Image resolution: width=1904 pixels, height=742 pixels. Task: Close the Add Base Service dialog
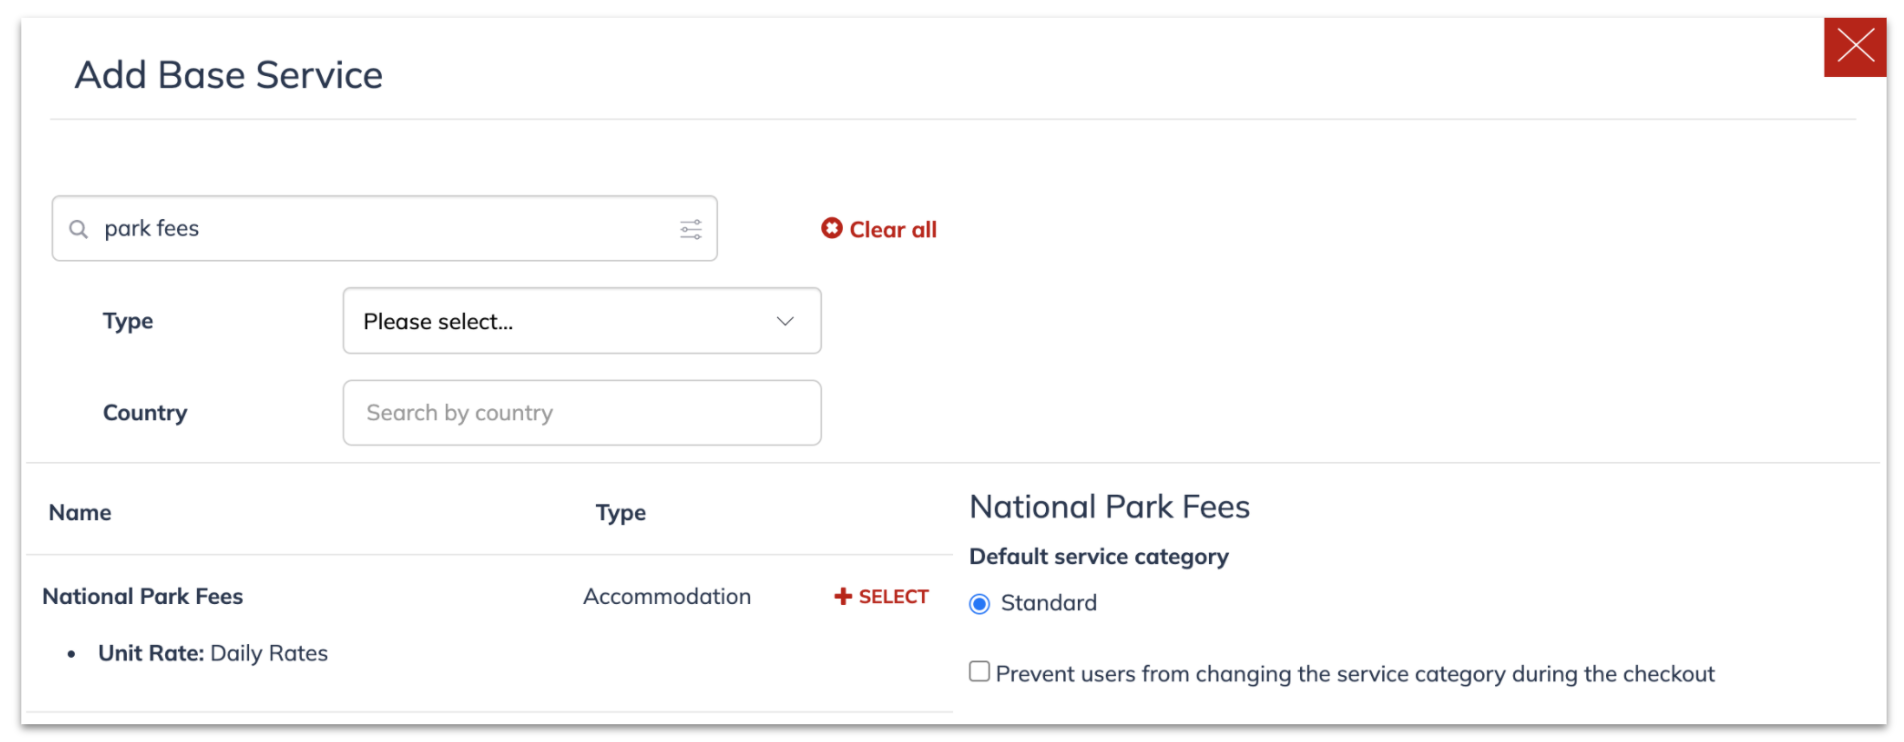pos(1855,47)
